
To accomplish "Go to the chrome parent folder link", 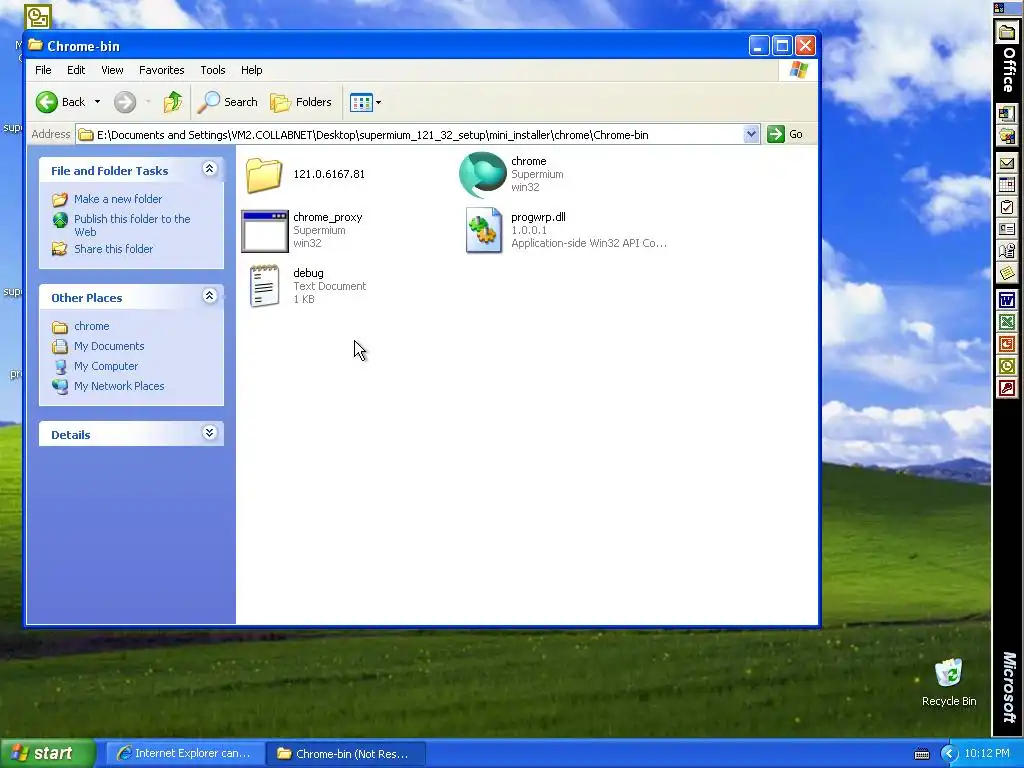I will [91, 326].
